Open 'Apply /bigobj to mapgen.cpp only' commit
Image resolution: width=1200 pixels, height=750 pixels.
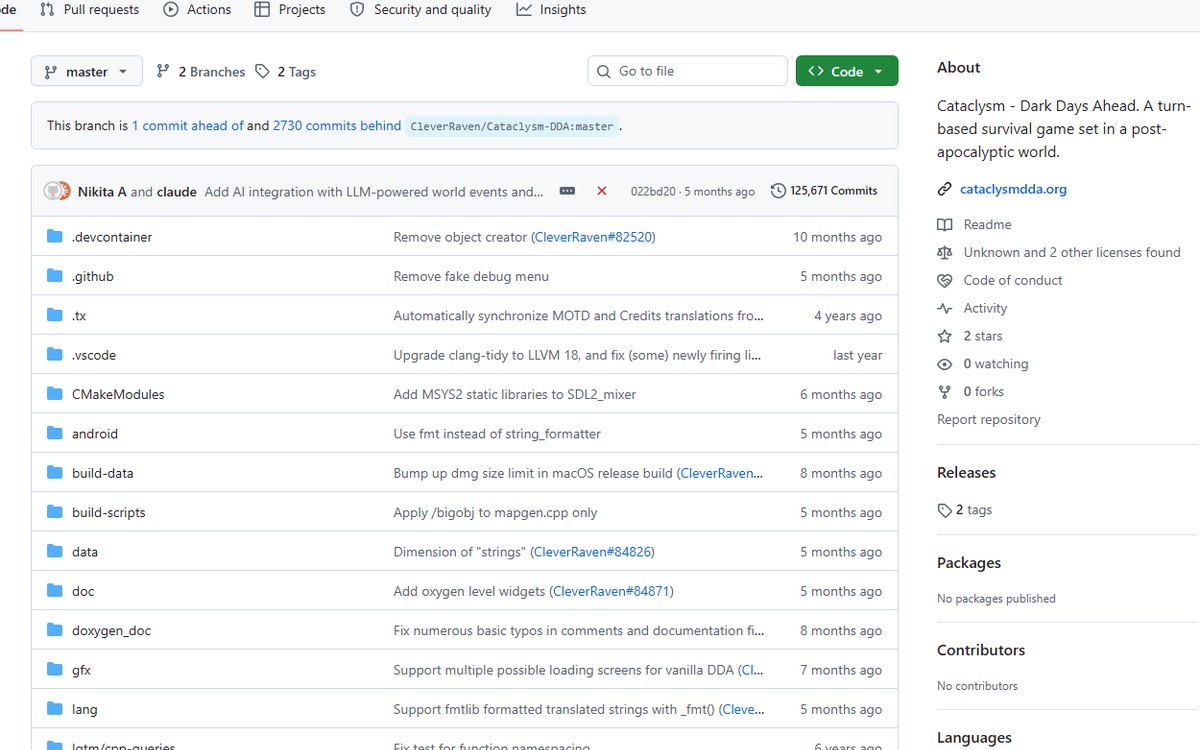(495, 513)
